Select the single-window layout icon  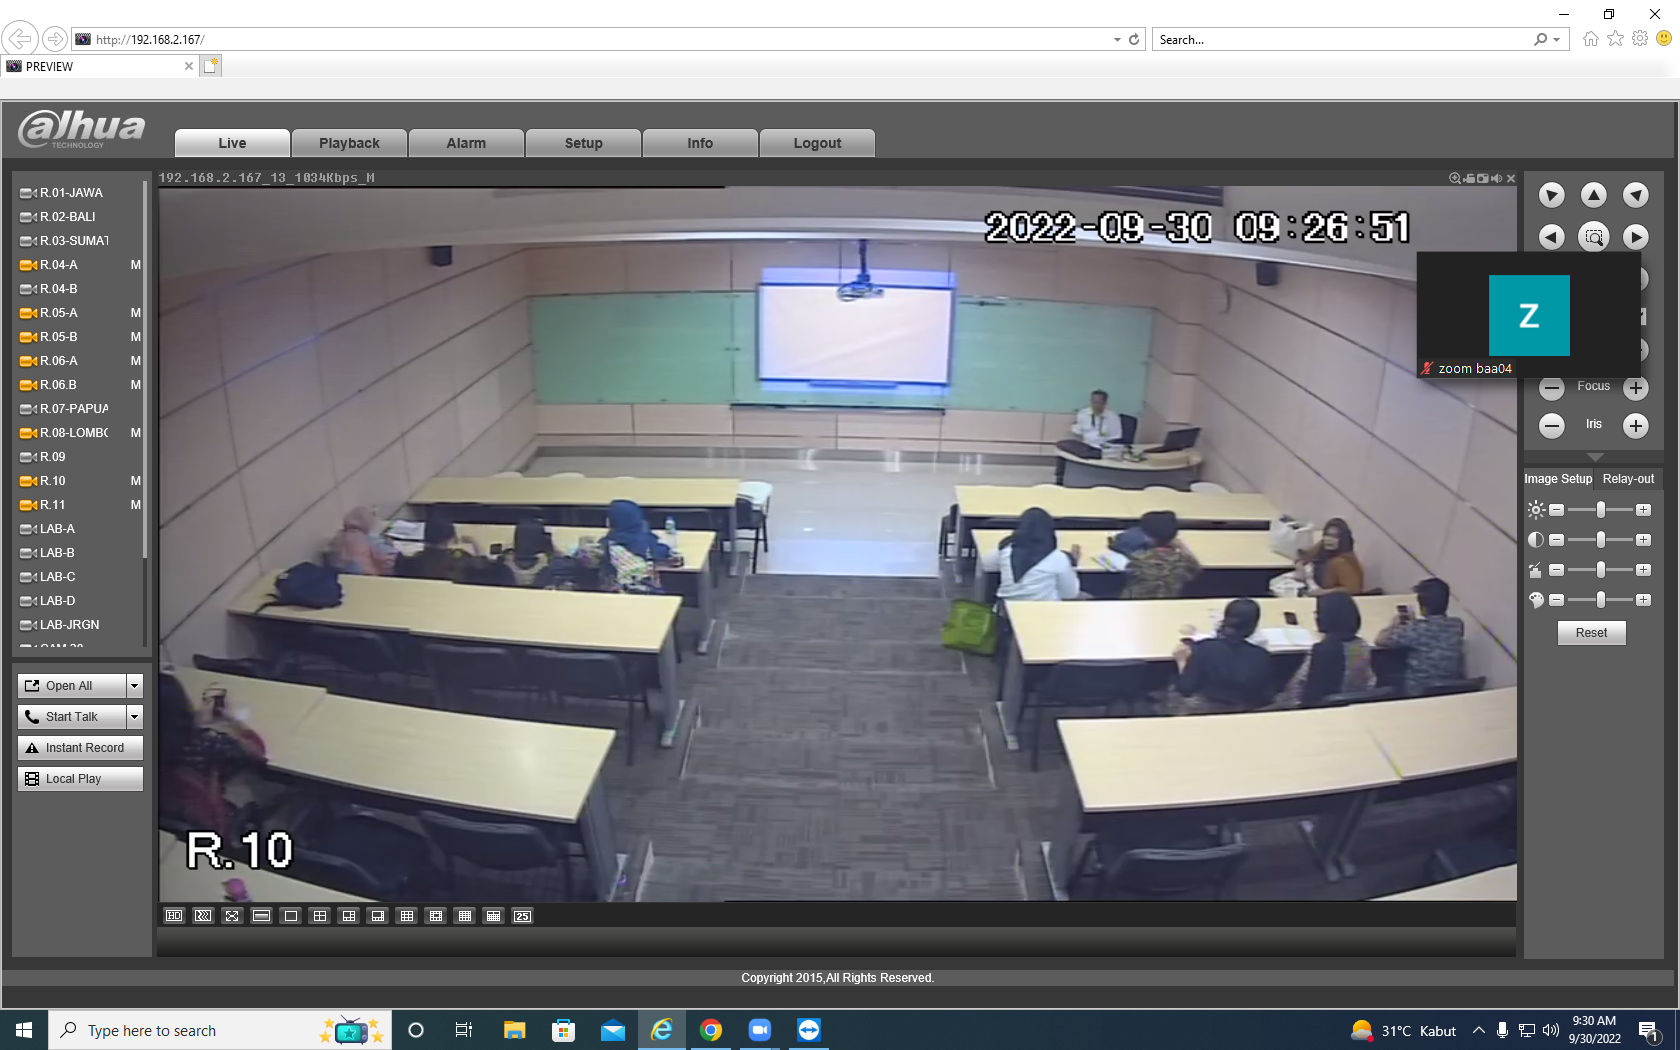point(291,916)
